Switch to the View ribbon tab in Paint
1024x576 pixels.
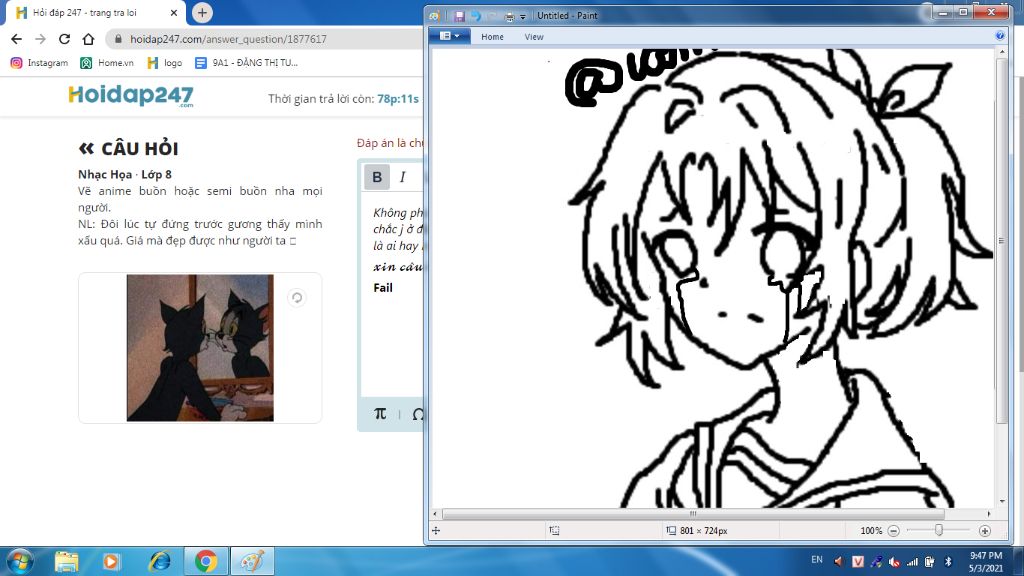(x=534, y=37)
